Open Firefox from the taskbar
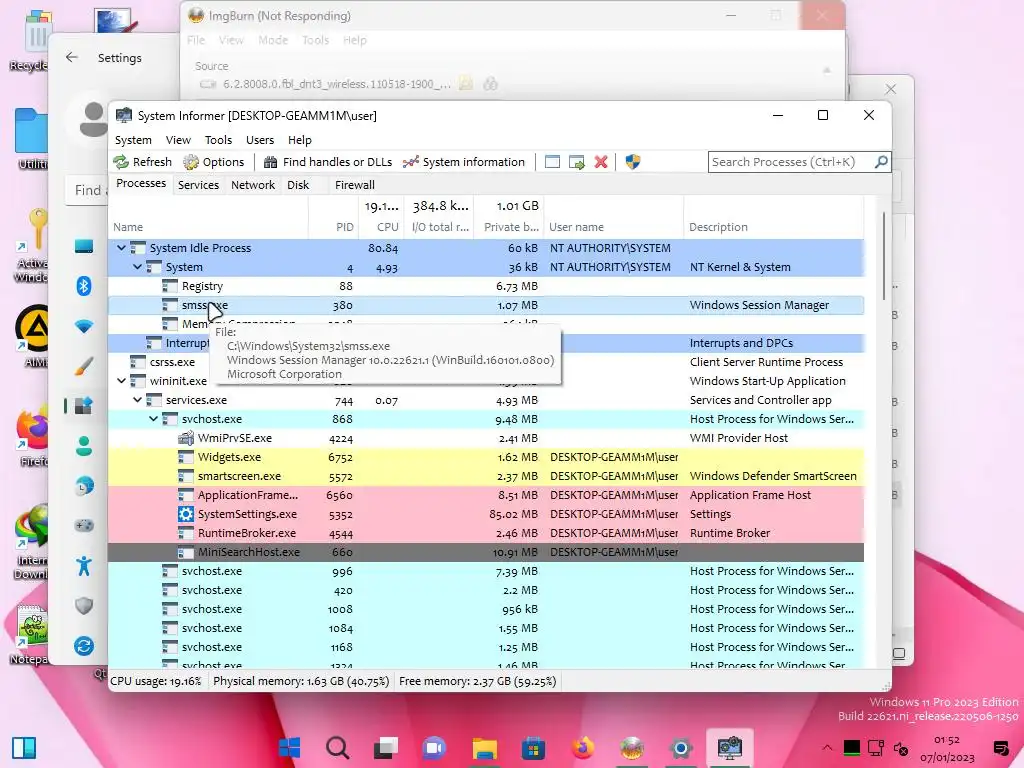 (x=583, y=748)
